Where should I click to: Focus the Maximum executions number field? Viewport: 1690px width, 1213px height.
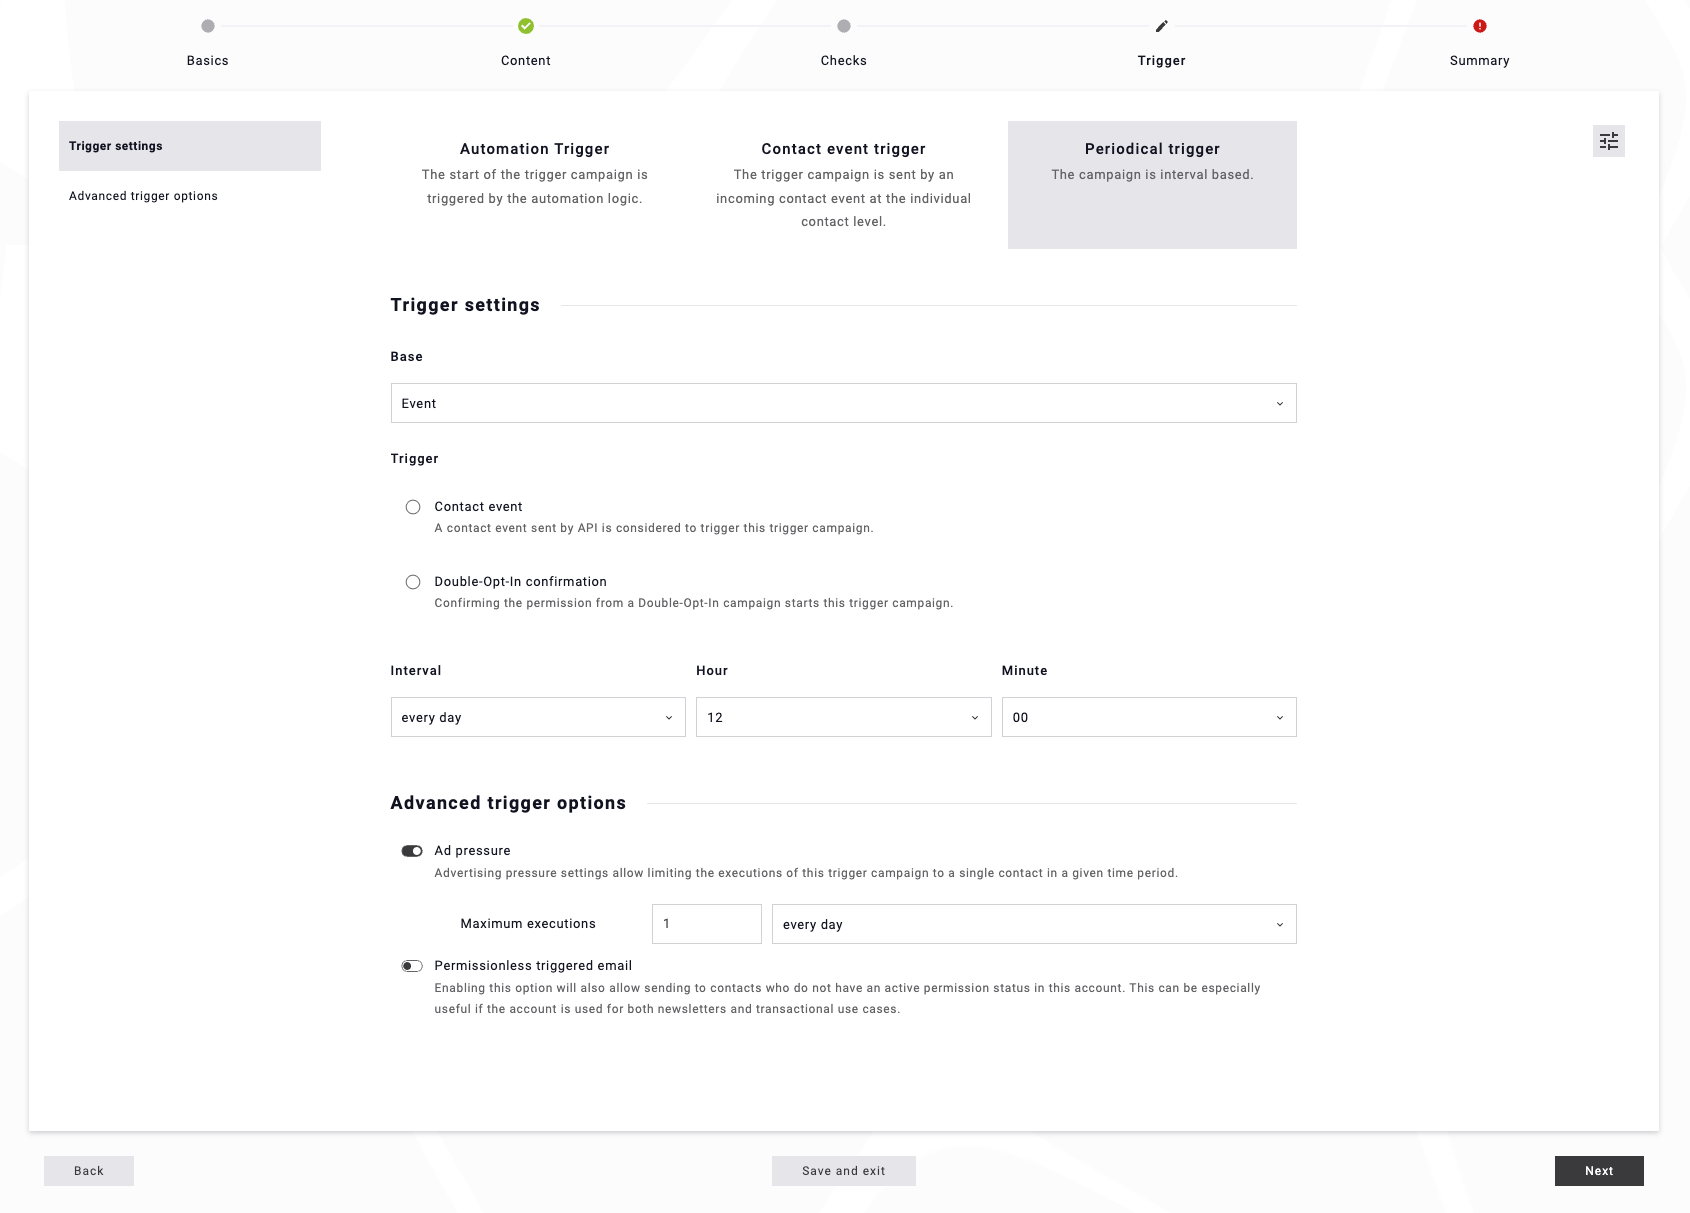click(x=707, y=924)
